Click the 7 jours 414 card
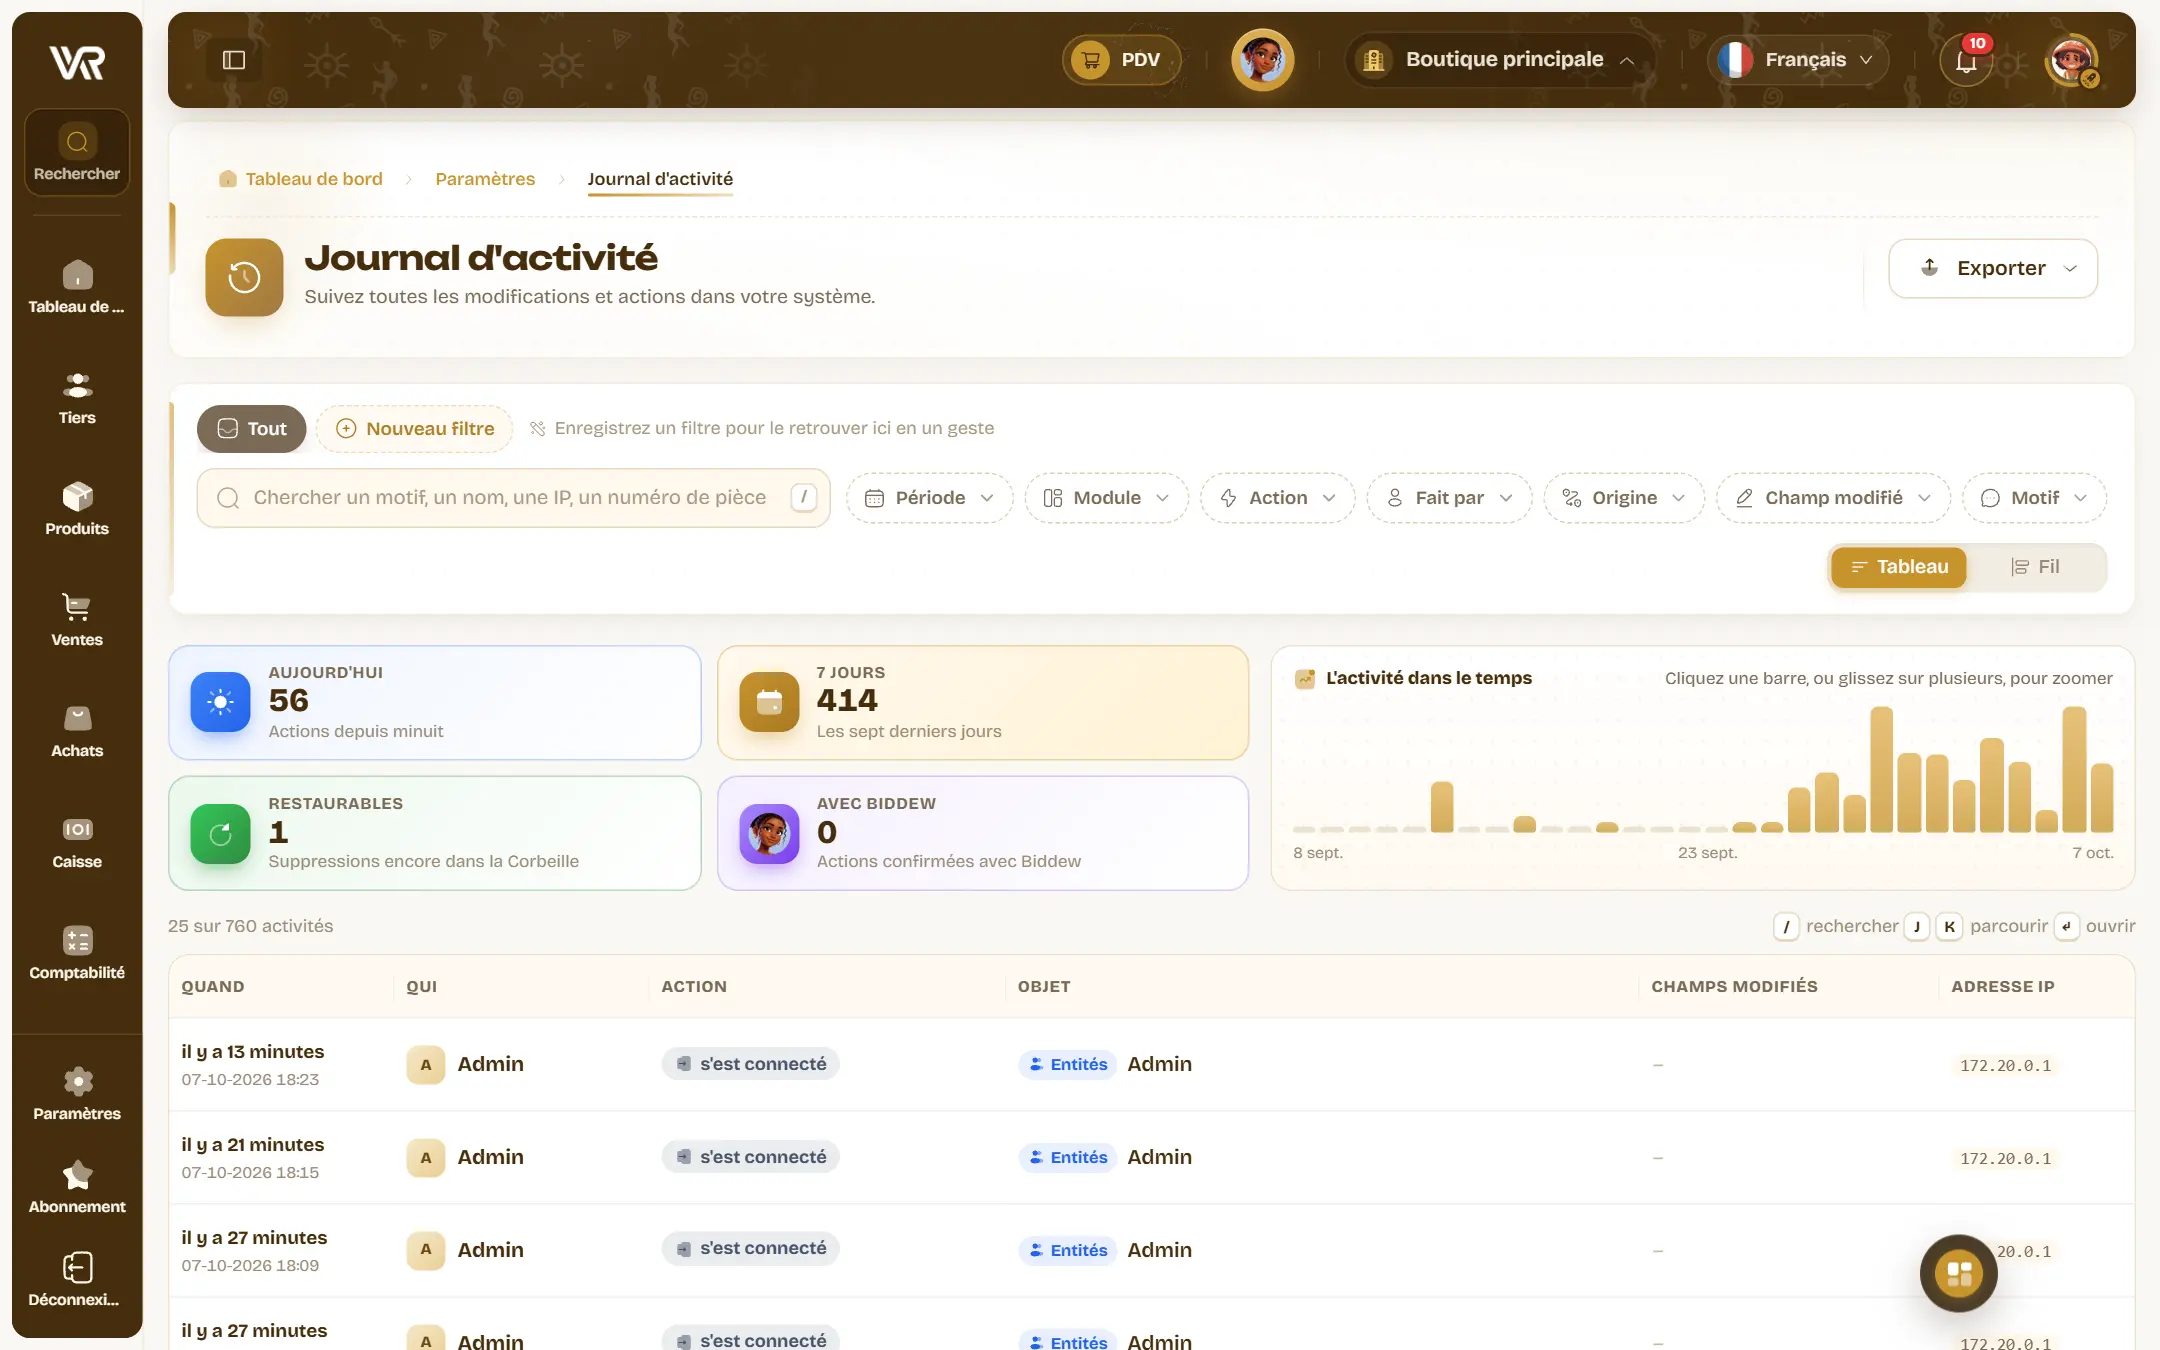The image size is (2160, 1350). tap(983, 702)
